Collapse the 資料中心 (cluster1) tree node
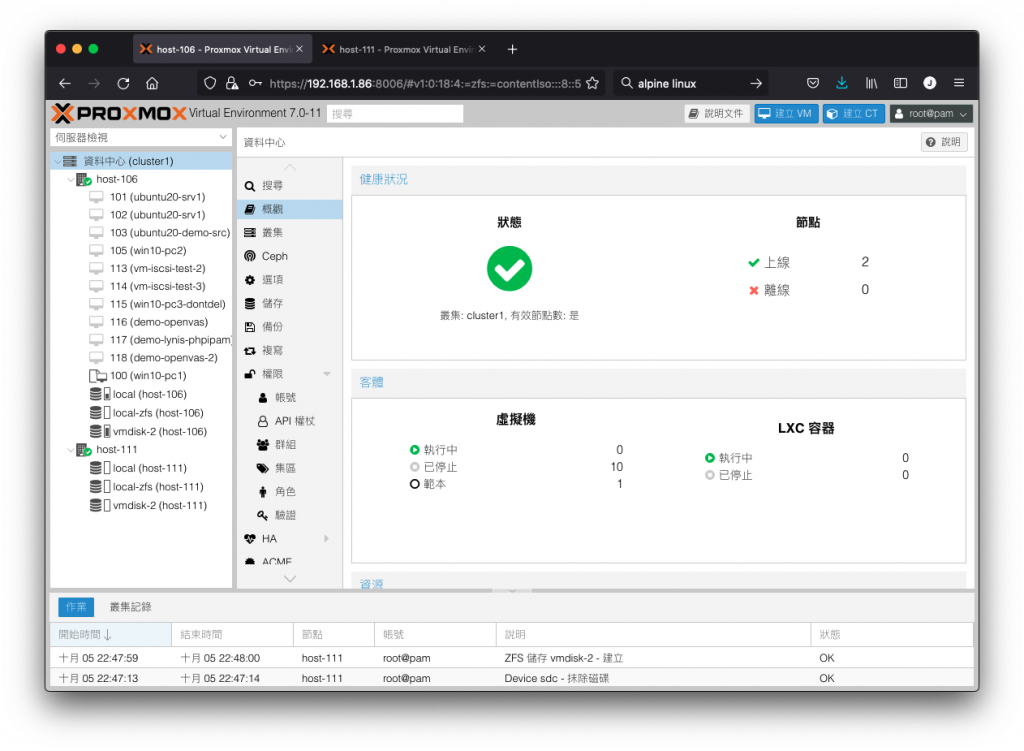1024x751 pixels. (x=58, y=161)
